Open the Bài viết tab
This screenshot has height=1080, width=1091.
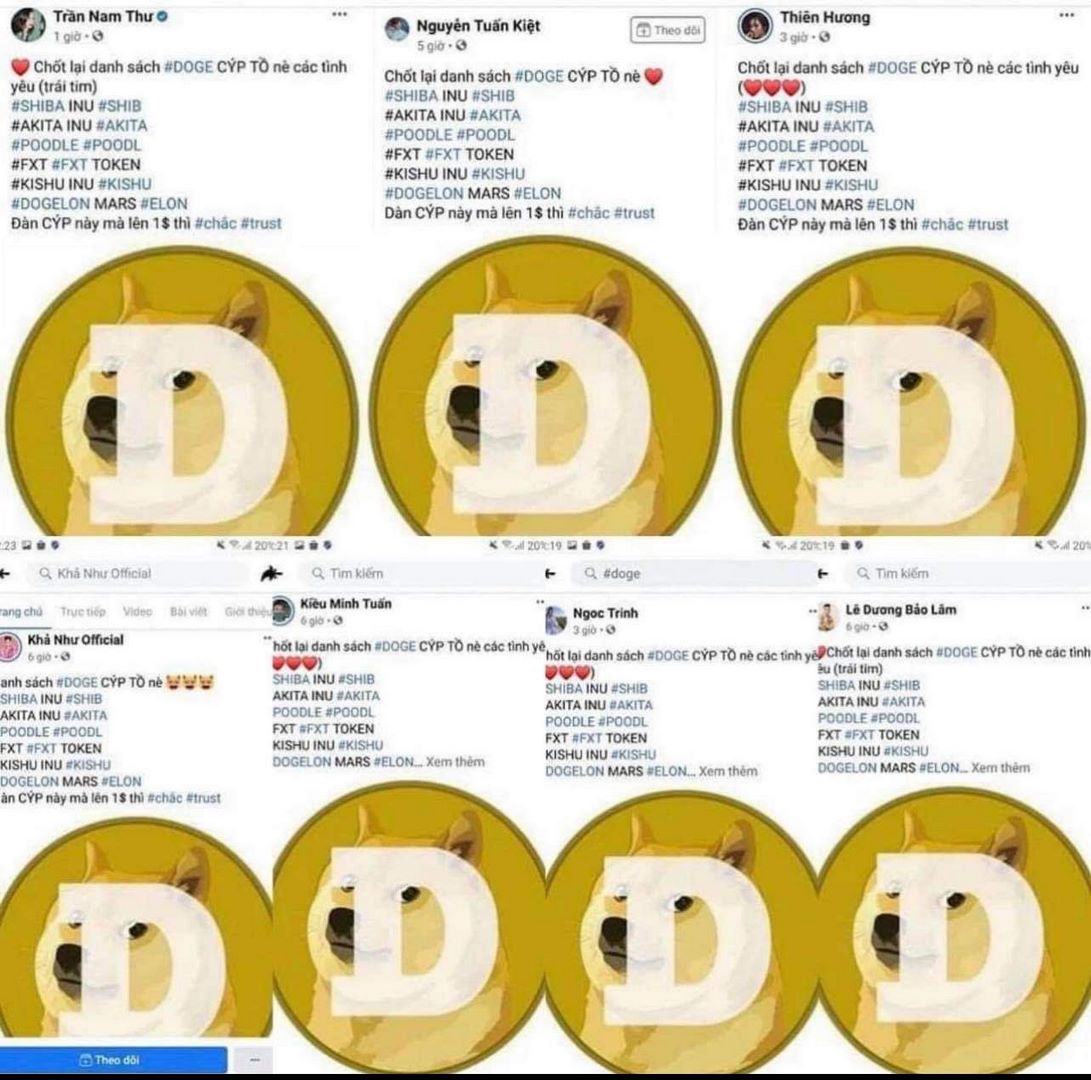[188, 612]
